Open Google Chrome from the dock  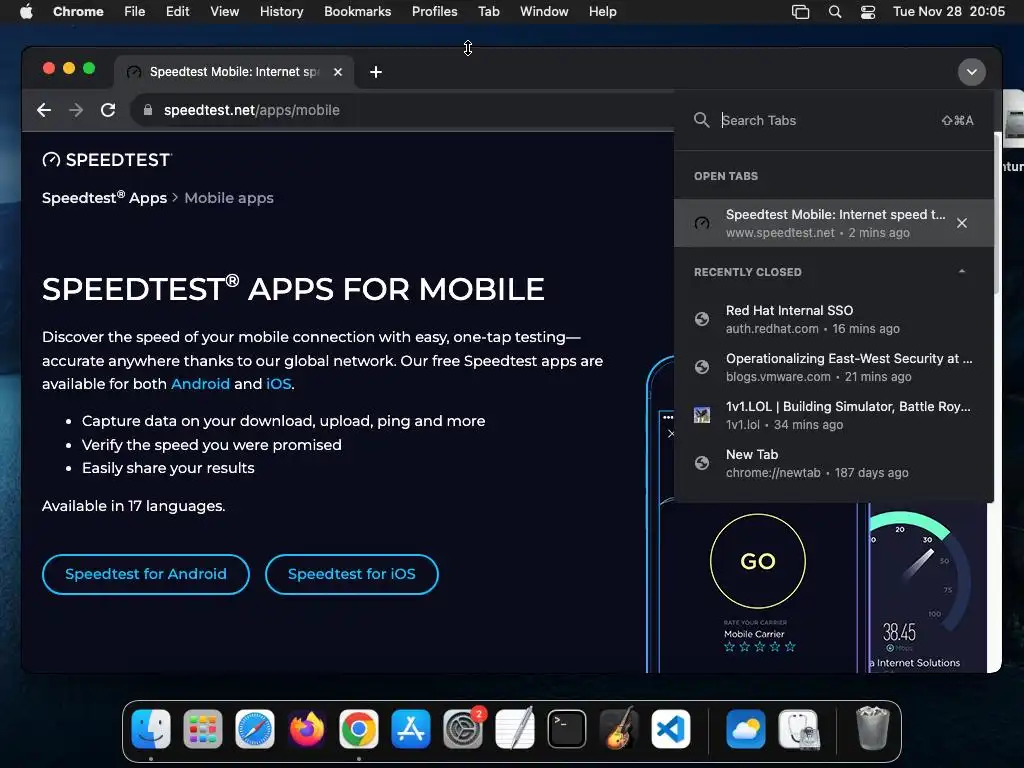(359, 729)
